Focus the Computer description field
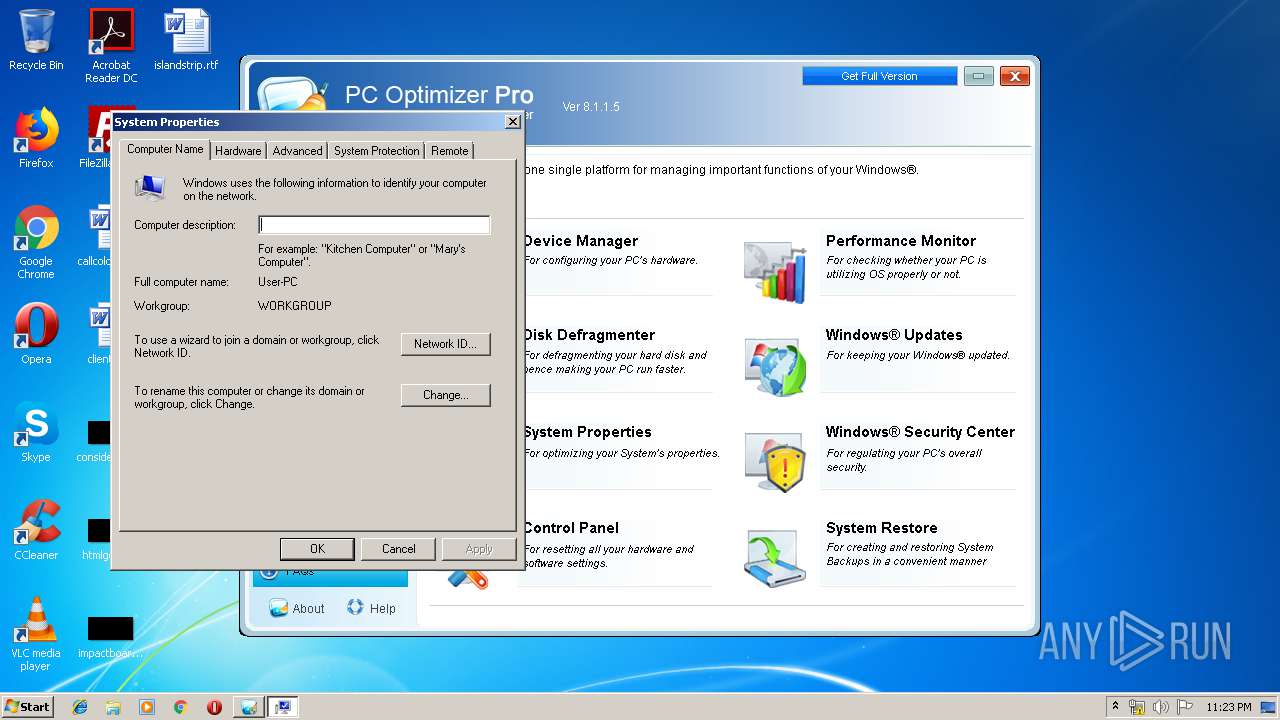 click(x=374, y=225)
